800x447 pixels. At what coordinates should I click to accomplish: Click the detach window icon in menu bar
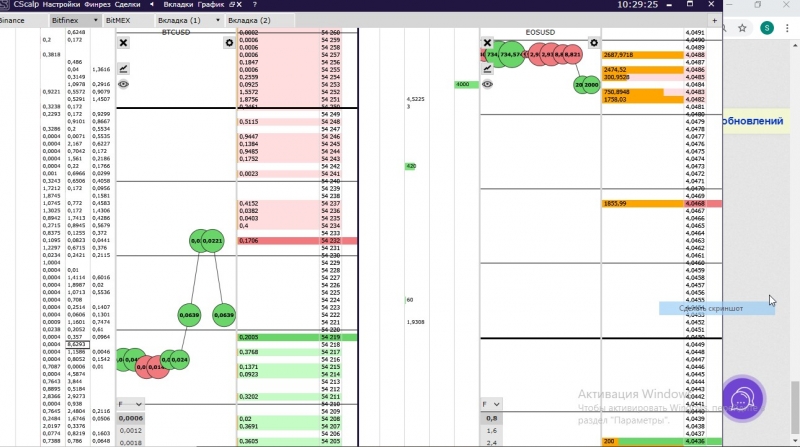tap(232, 5)
